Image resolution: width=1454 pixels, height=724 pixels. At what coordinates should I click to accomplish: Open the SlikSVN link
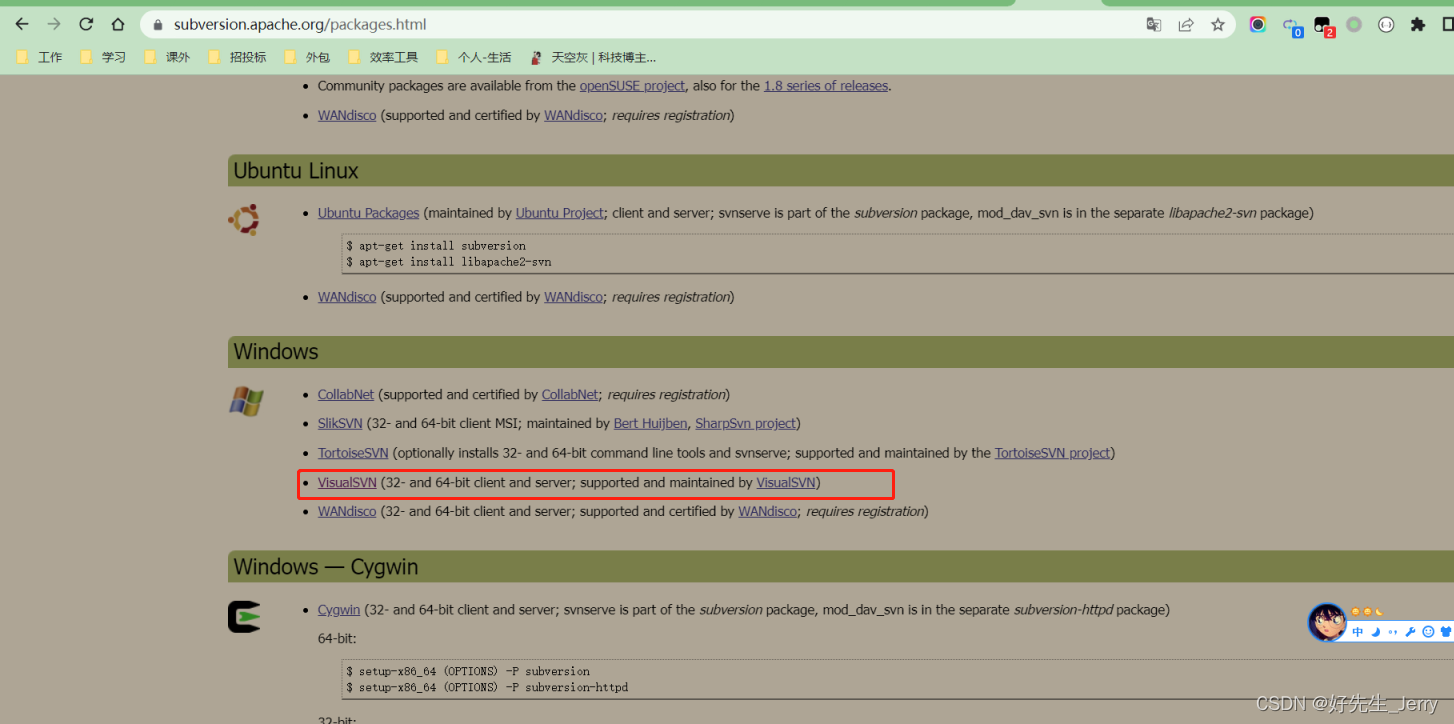[340, 424]
